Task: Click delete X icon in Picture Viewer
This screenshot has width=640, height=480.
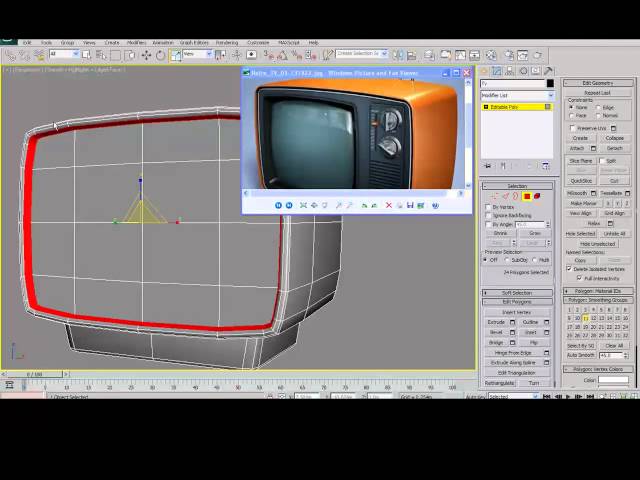Action: point(389,205)
